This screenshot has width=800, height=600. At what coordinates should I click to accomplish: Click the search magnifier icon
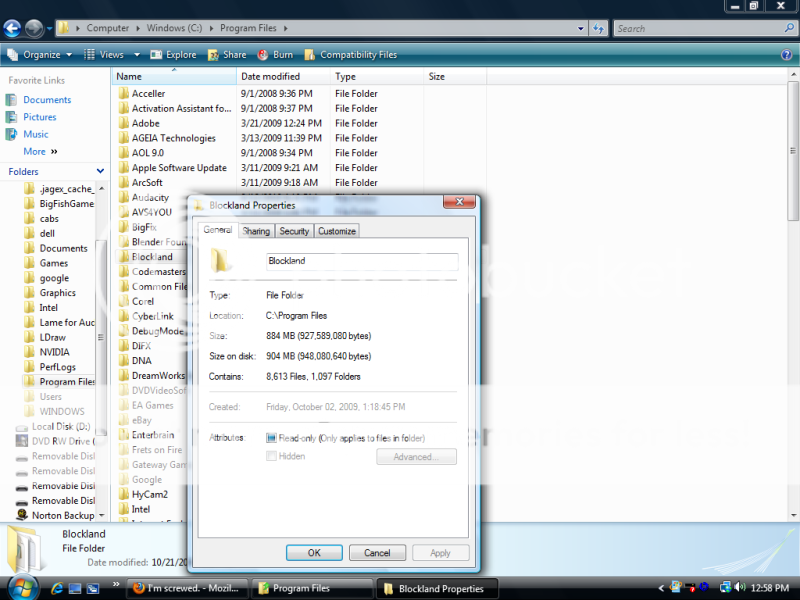[789, 28]
